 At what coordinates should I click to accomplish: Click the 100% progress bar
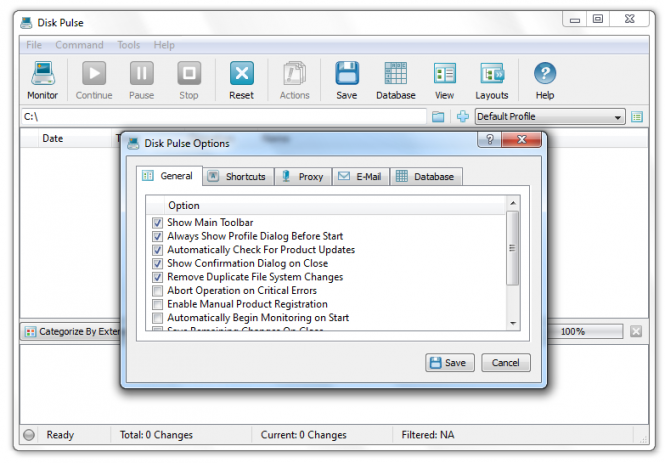pyautogui.click(x=585, y=332)
